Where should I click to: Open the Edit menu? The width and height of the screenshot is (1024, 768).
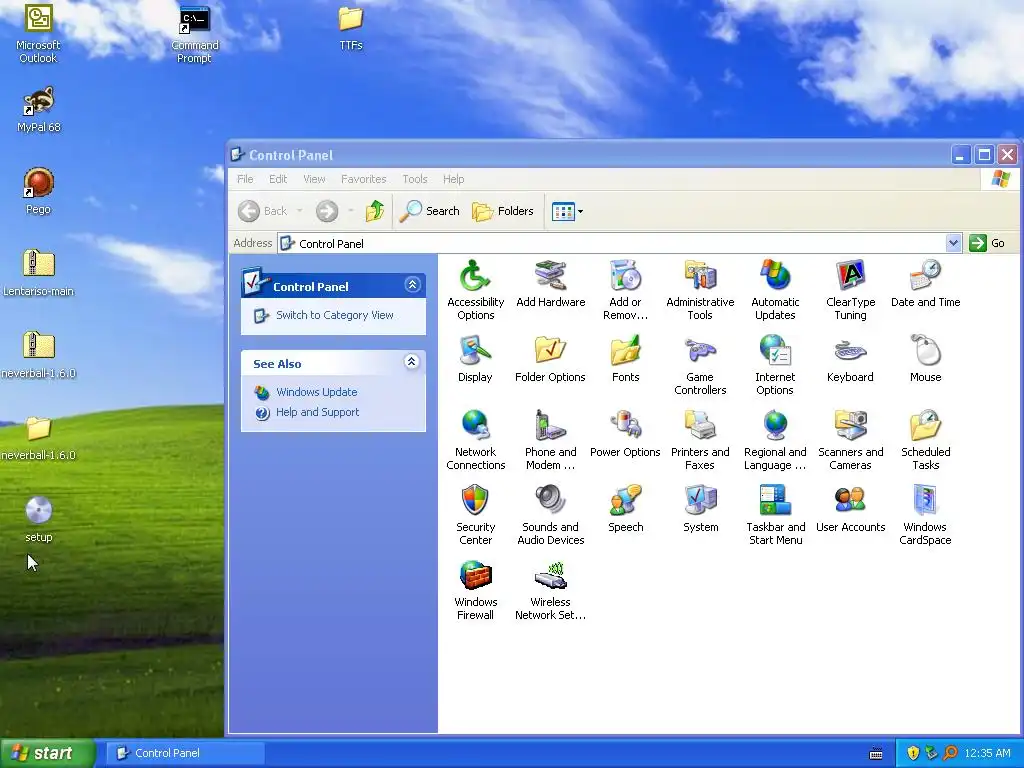pos(278,179)
